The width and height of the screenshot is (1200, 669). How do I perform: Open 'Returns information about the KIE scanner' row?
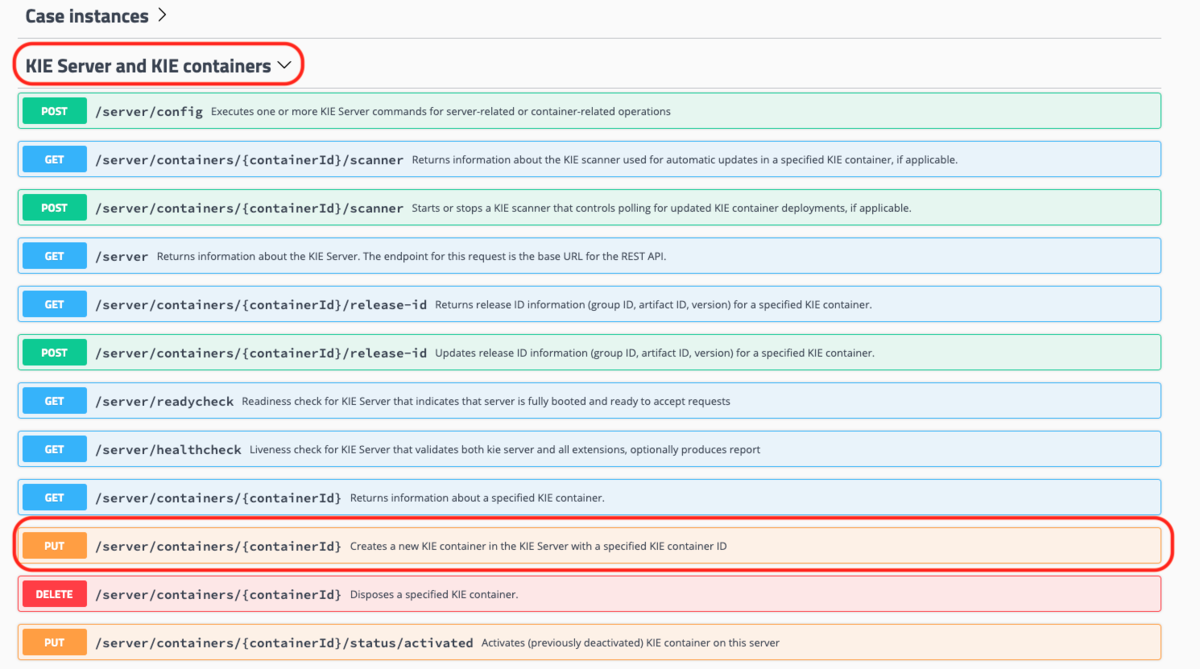(x=589, y=159)
